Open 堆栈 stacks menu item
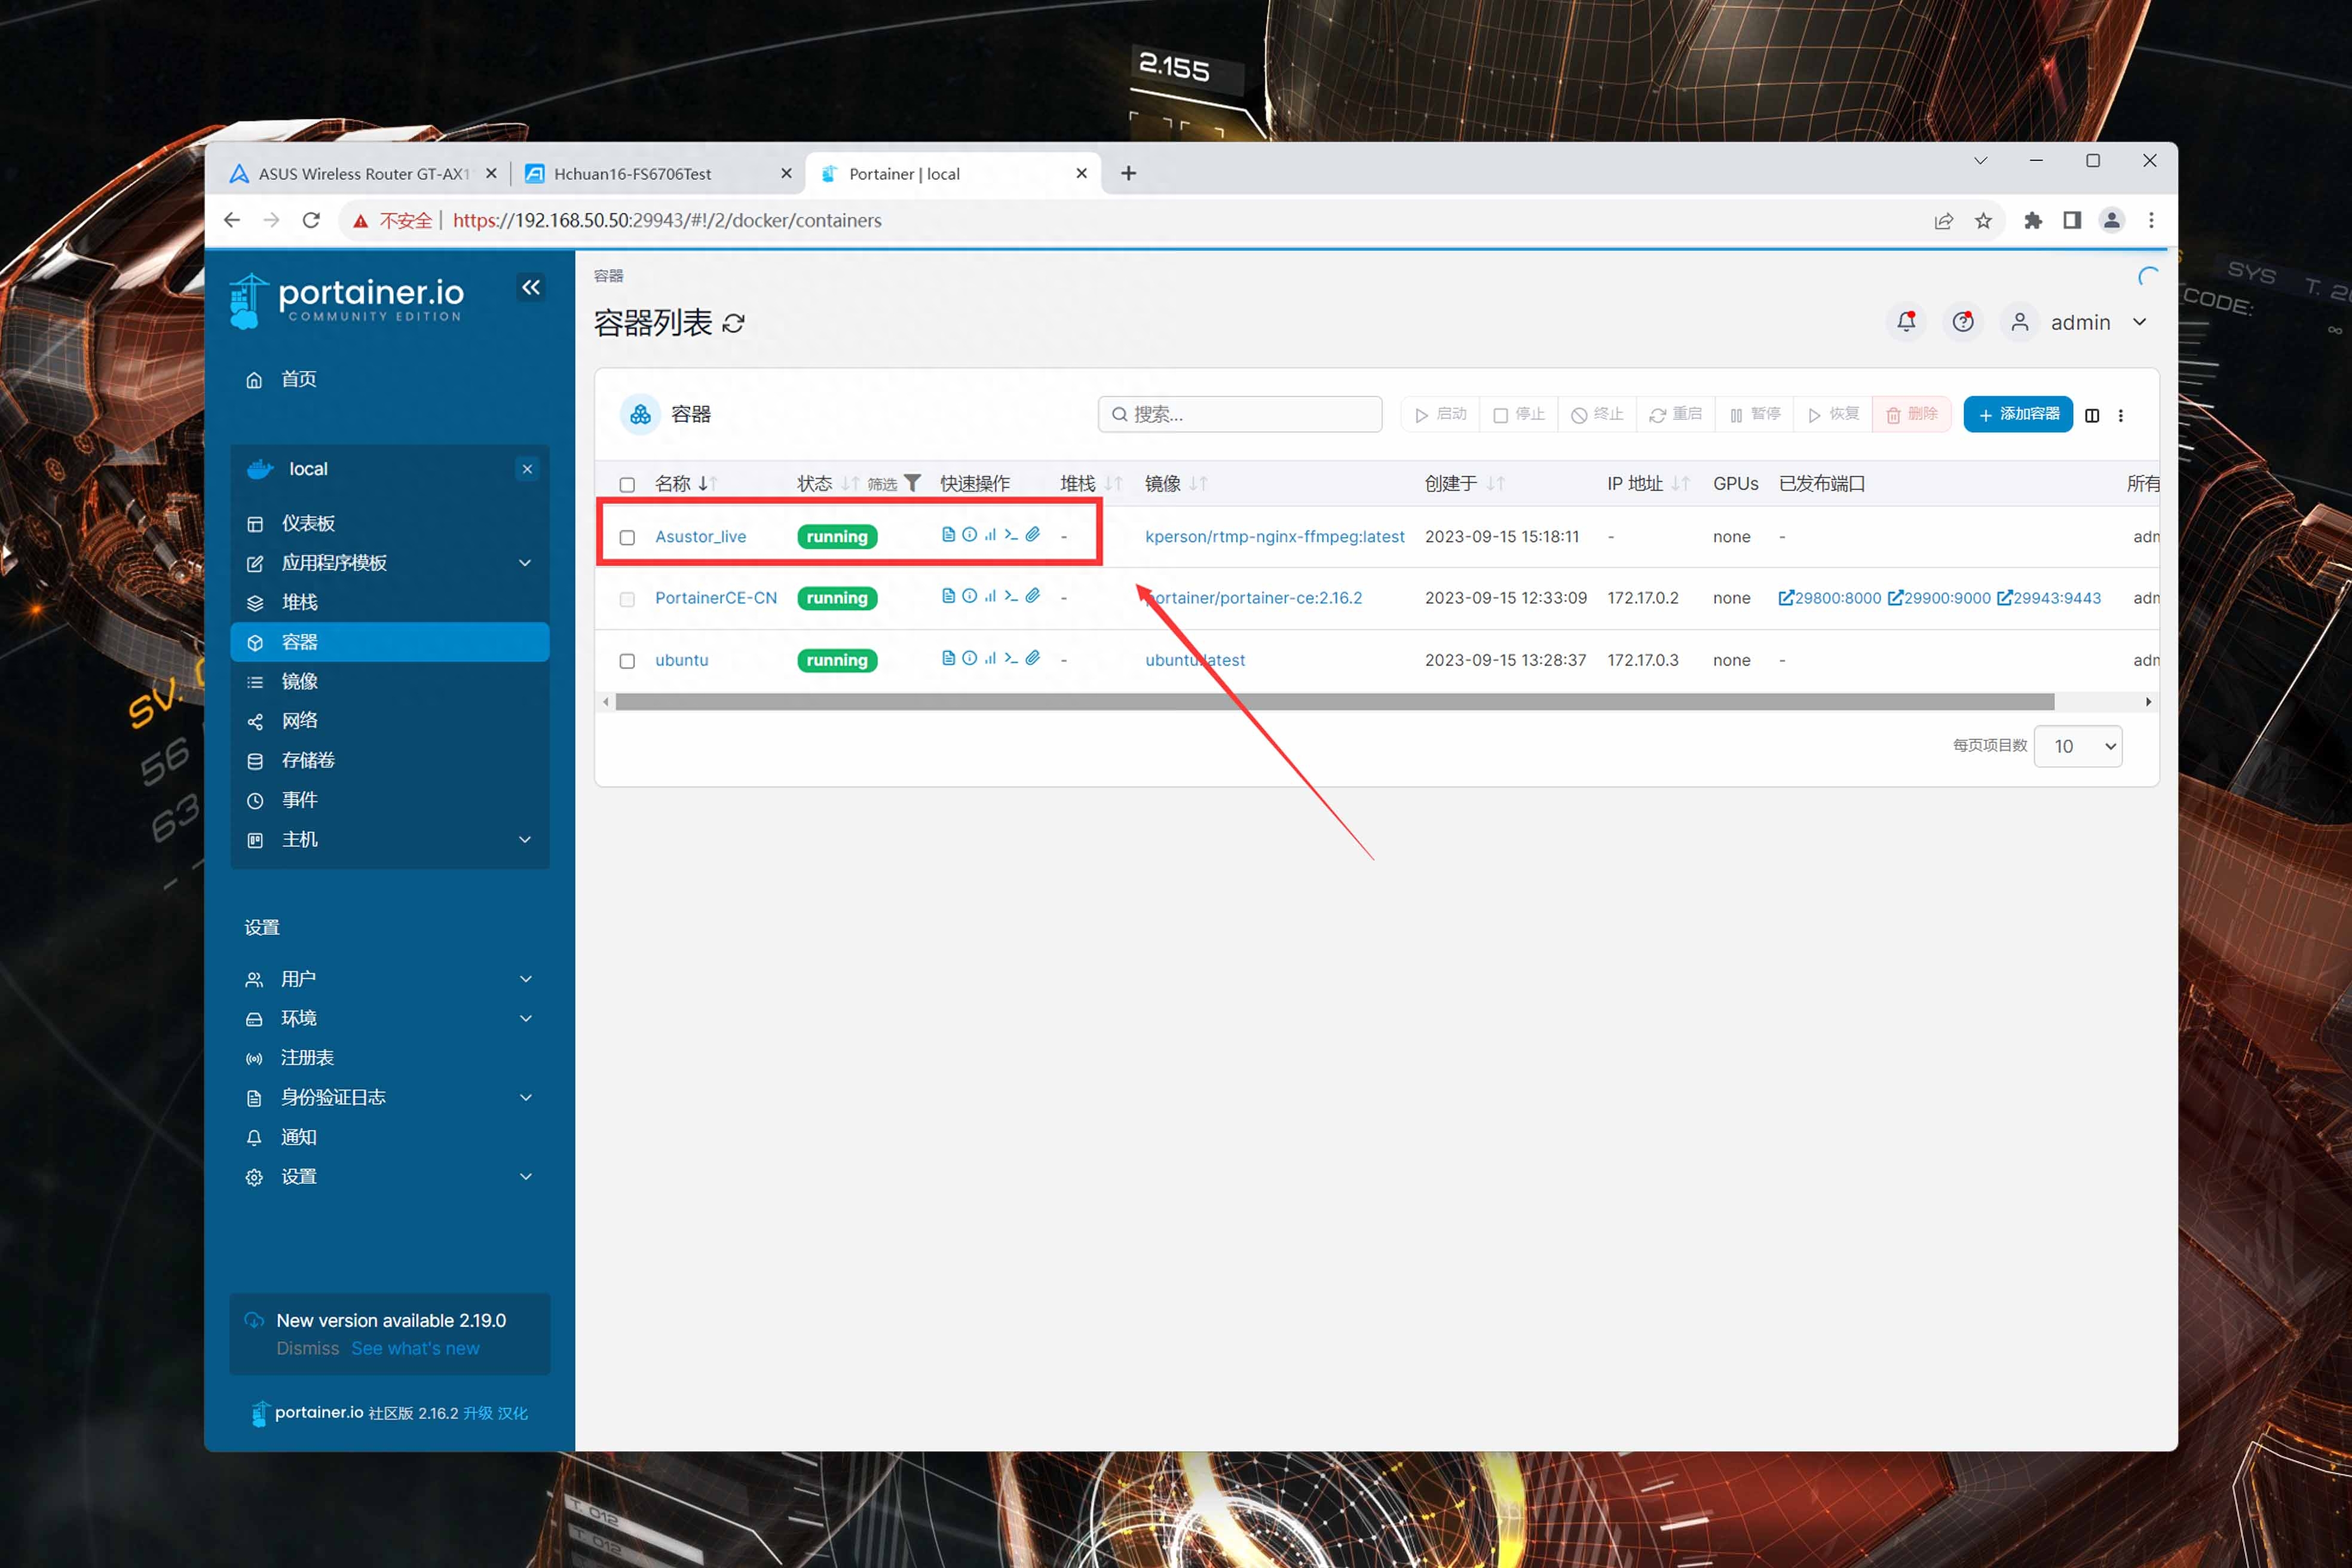2352x1568 pixels. [x=389, y=602]
